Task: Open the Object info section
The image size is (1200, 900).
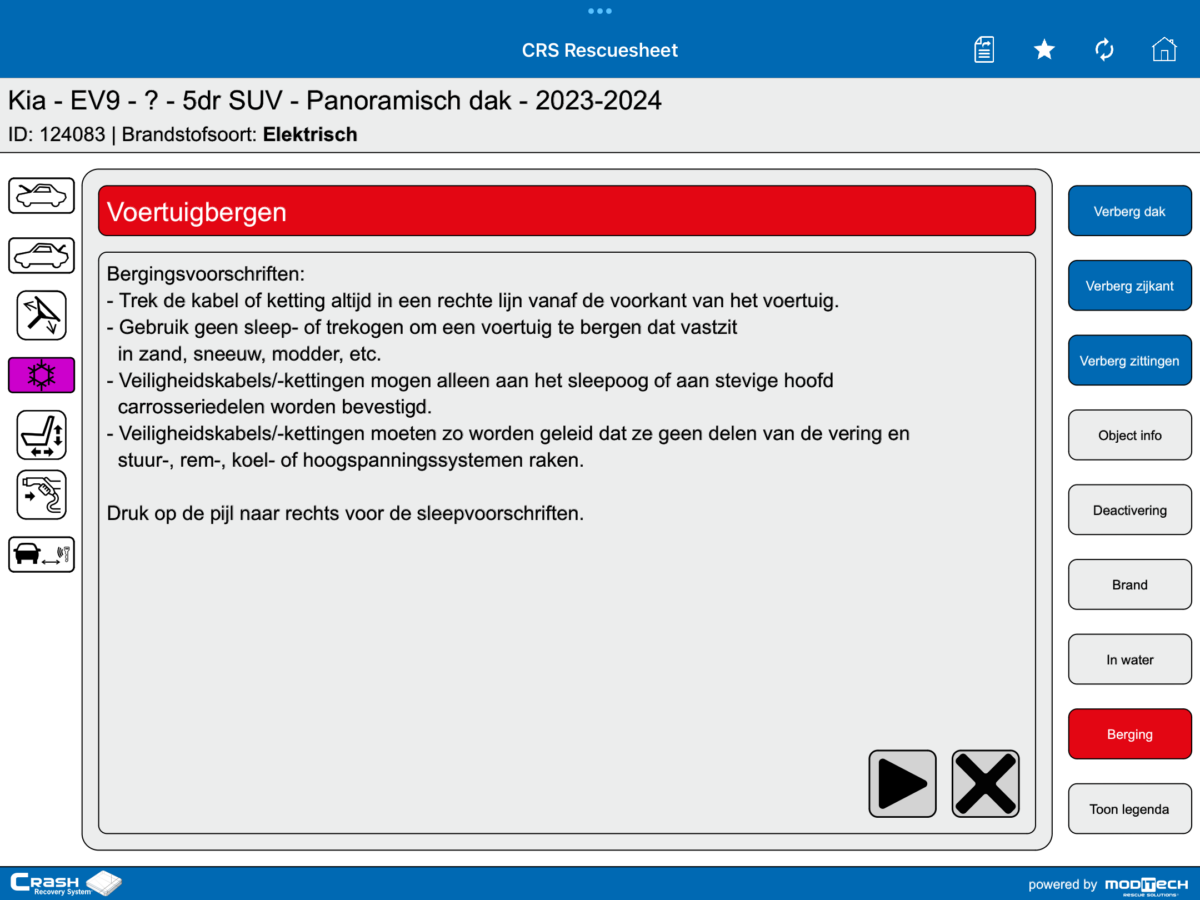Action: tap(1130, 435)
